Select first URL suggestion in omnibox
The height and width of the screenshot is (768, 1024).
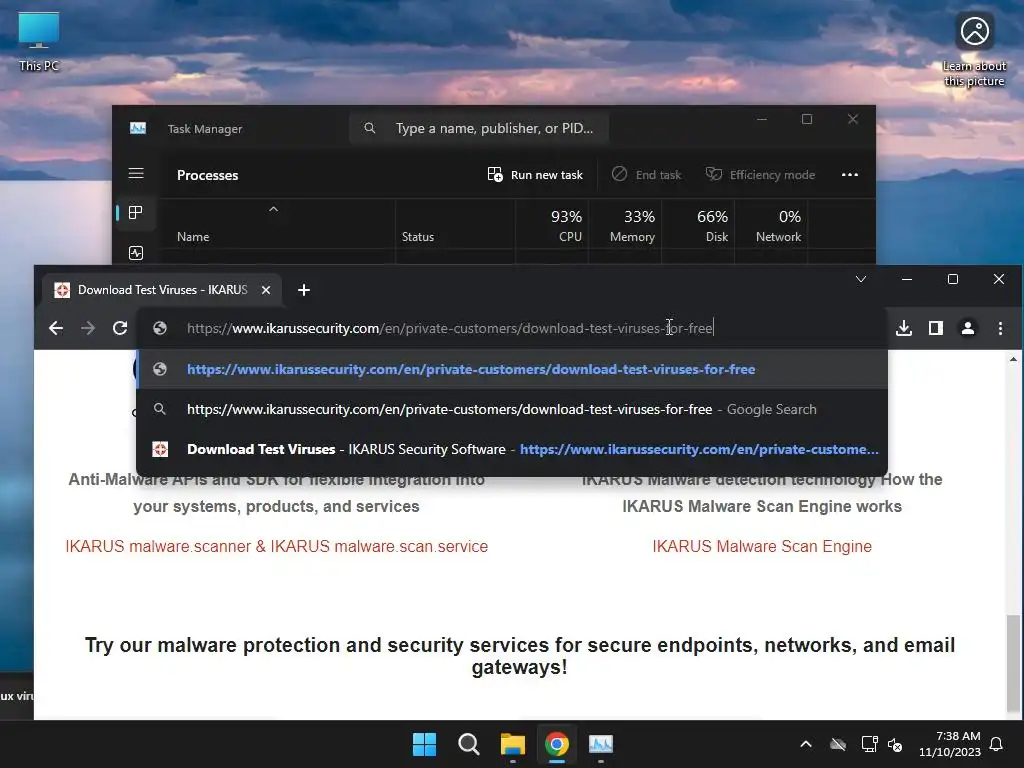pos(512,369)
